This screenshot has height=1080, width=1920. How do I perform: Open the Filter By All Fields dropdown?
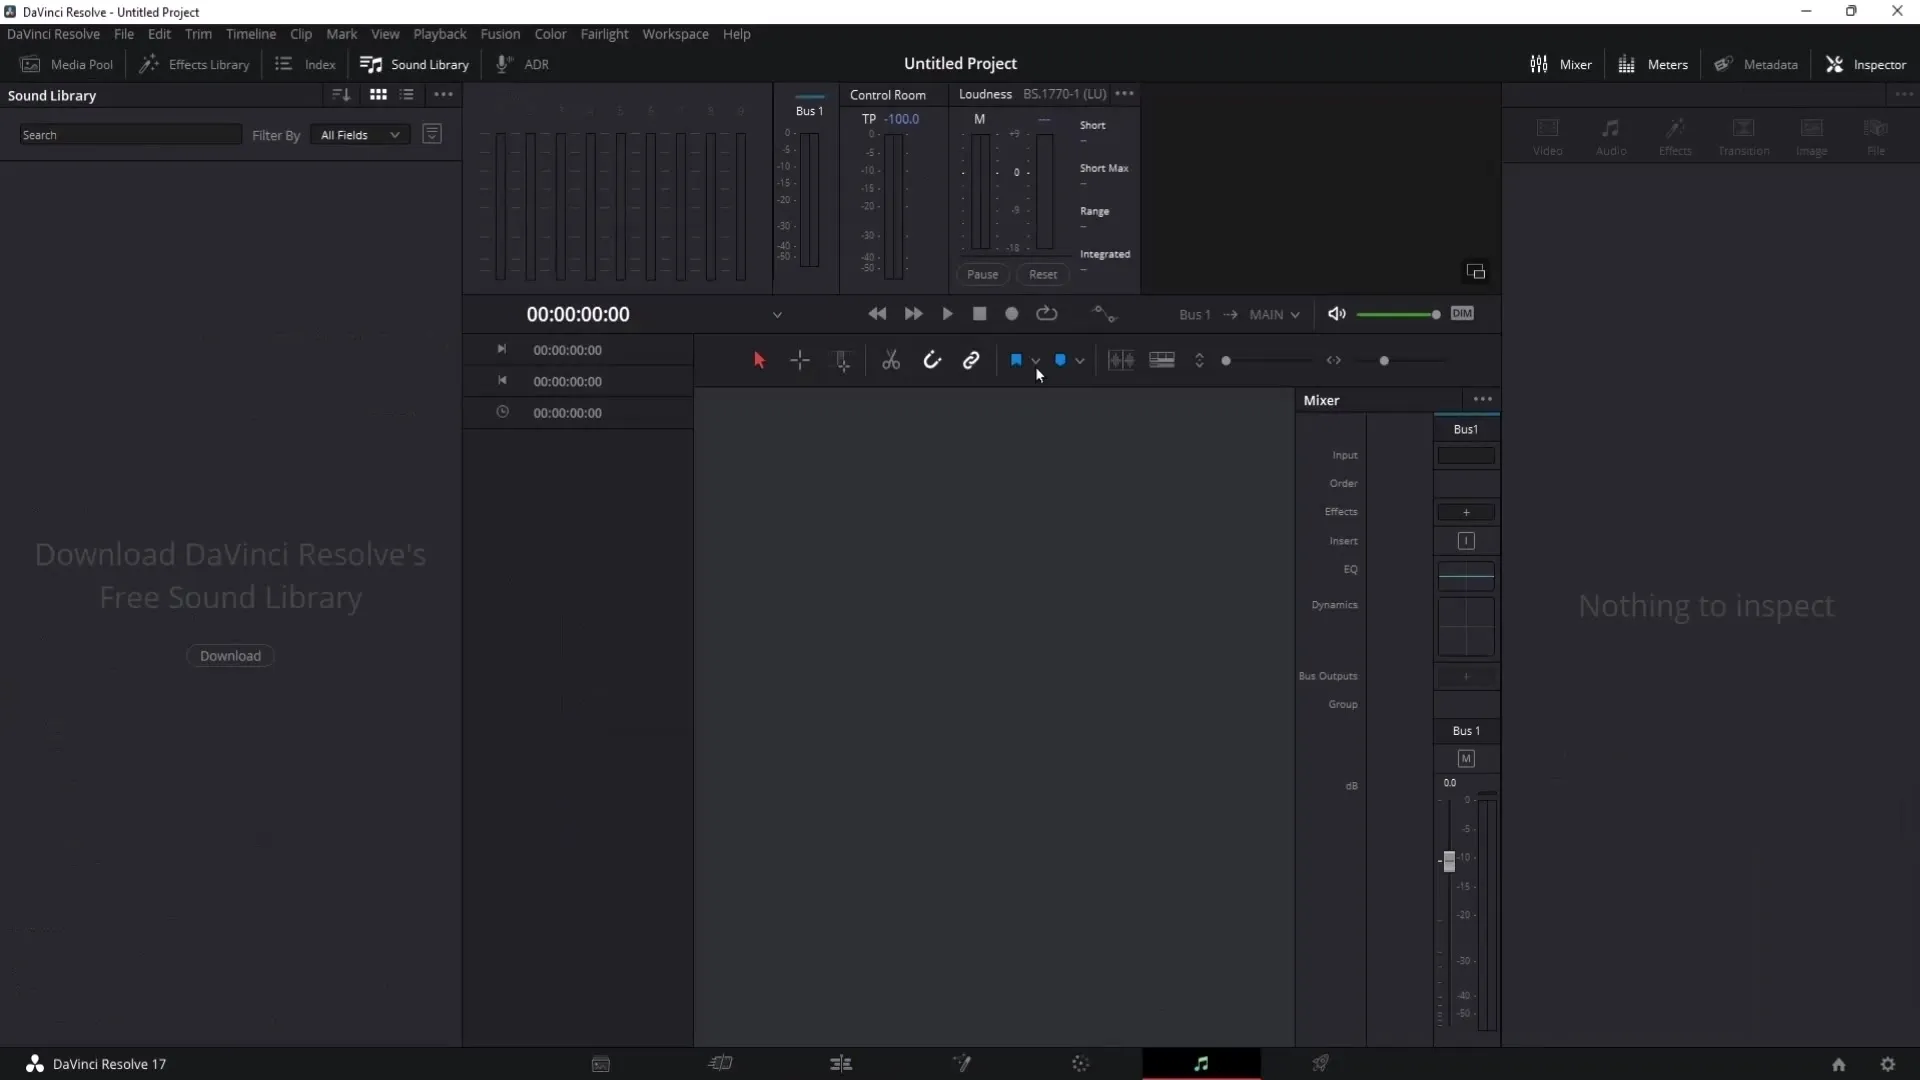(360, 135)
